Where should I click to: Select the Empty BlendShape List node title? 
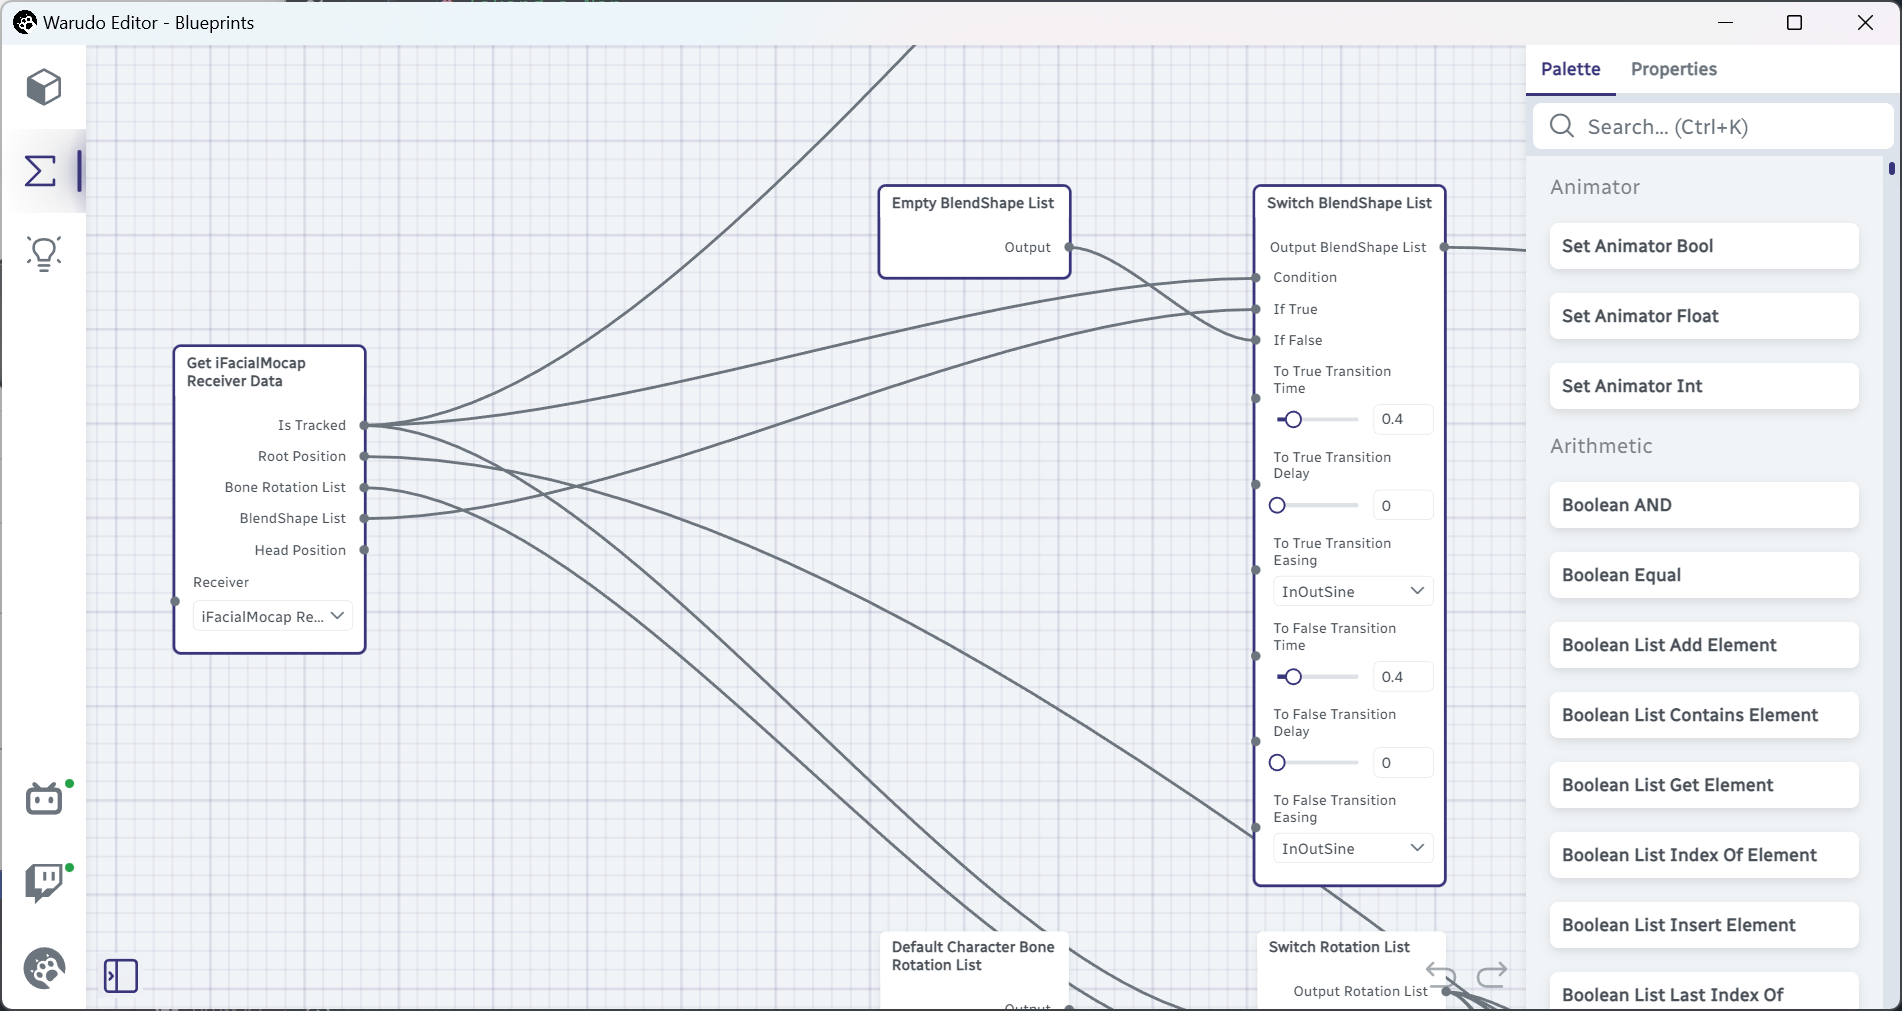tap(972, 203)
